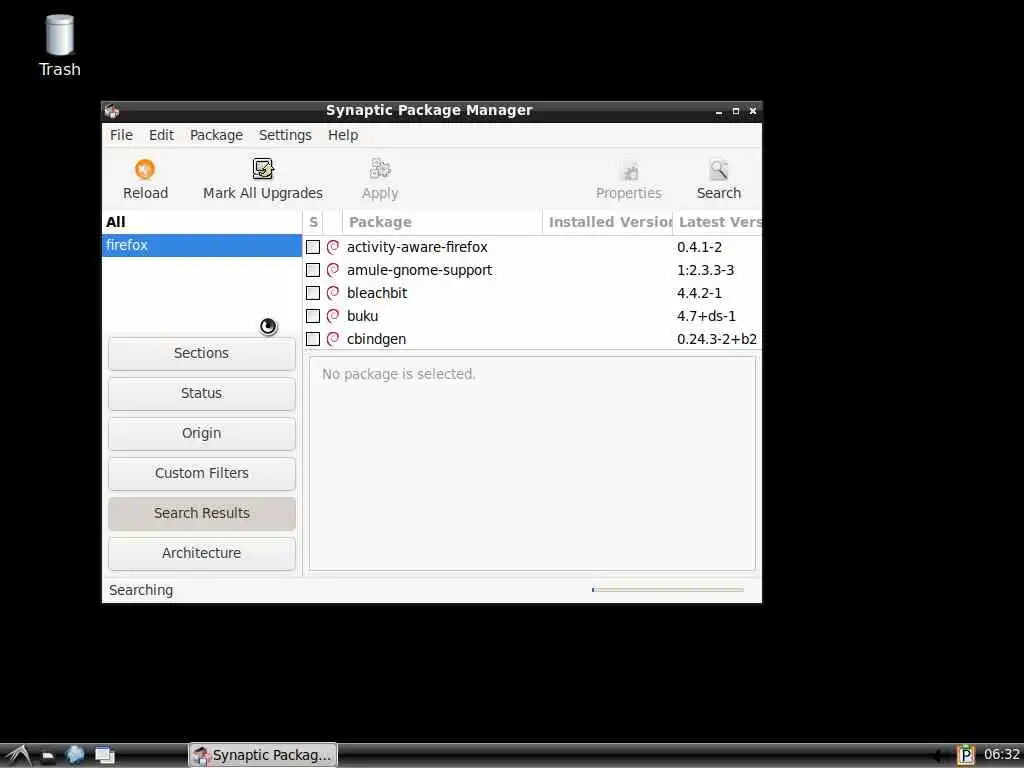Viewport: 1024px width, 768px height.
Task: Select the activity-aware-firefox package name
Action: pos(417,247)
